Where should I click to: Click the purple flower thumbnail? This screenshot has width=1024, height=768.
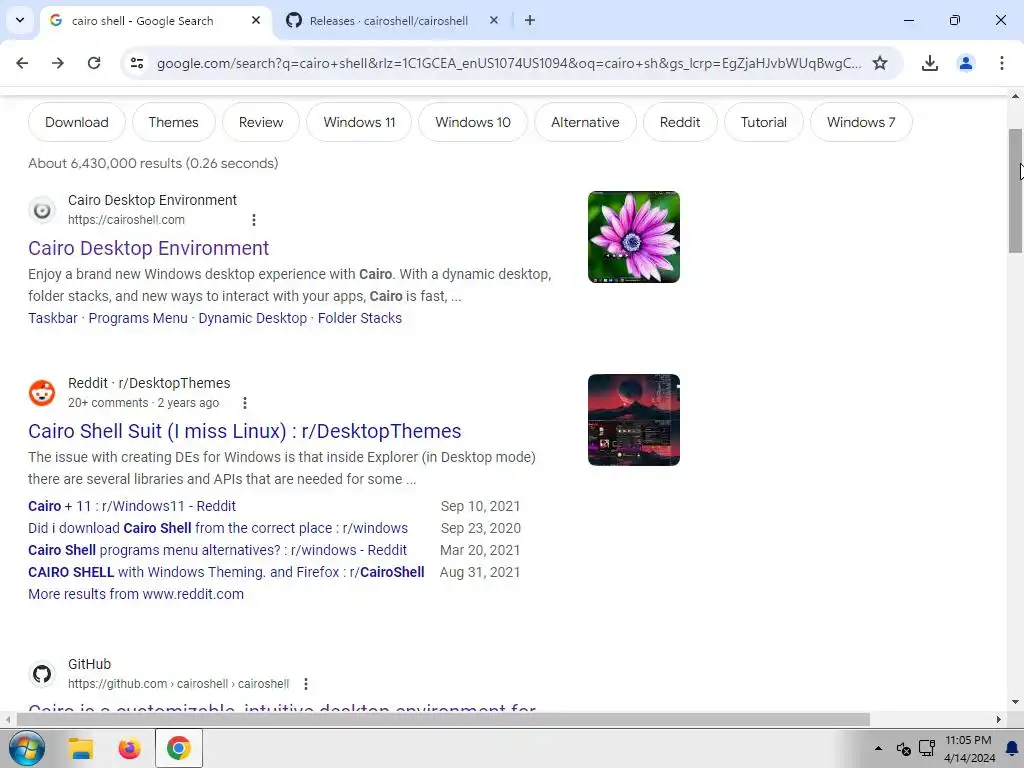pos(633,237)
